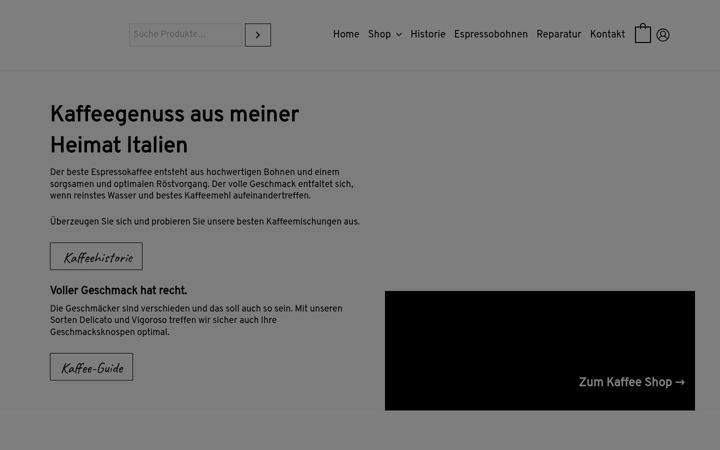Viewport: 720px width, 450px height.
Task: Select heading Kaffeegenuss aus meiner Heimat Italien
Action: click(174, 129)
